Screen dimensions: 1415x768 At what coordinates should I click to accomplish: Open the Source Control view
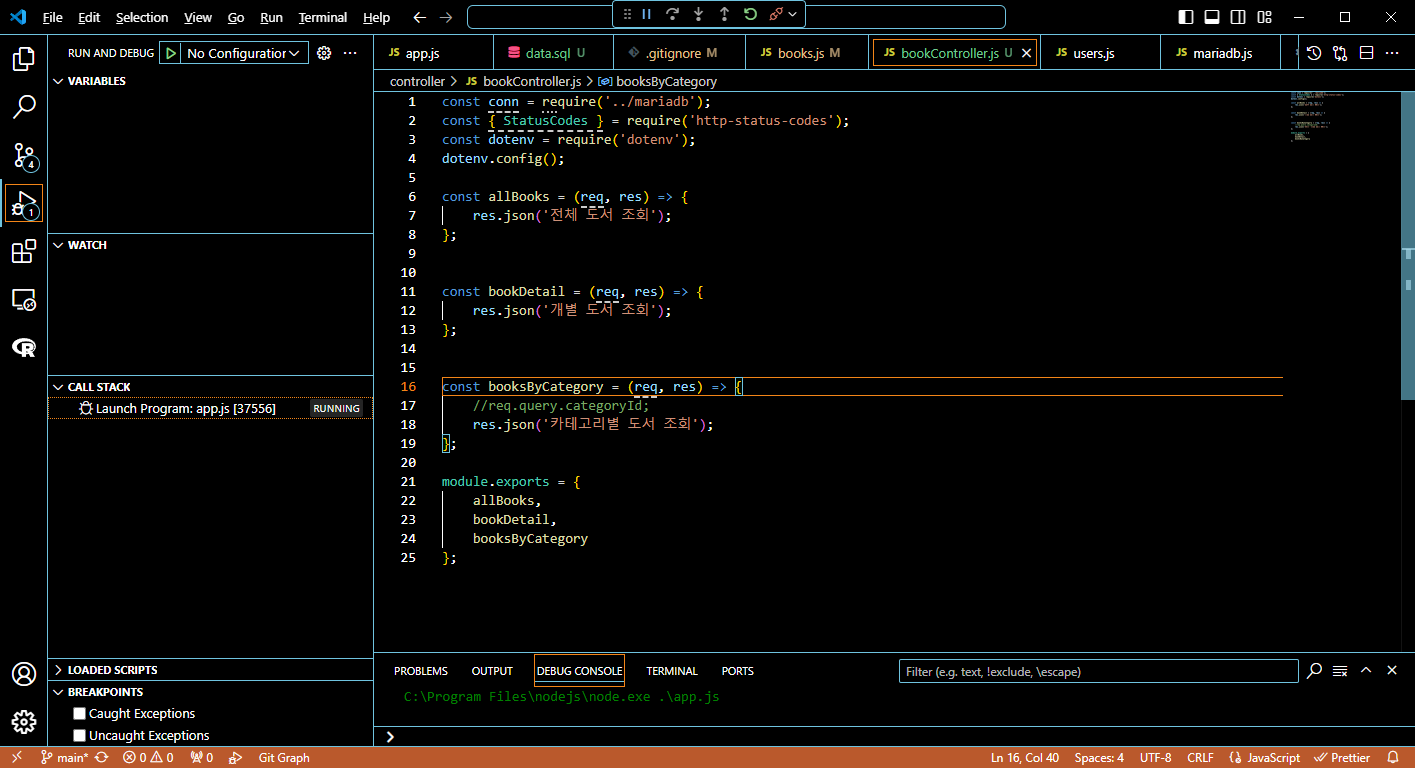(x=24, y=155)
